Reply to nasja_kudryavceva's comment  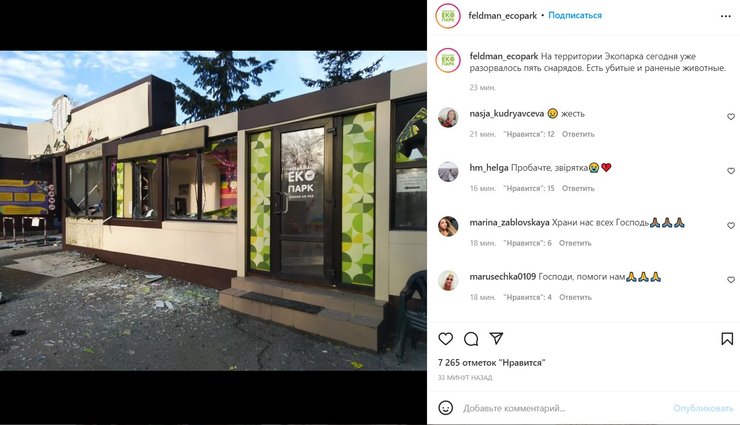pos(578,134)
